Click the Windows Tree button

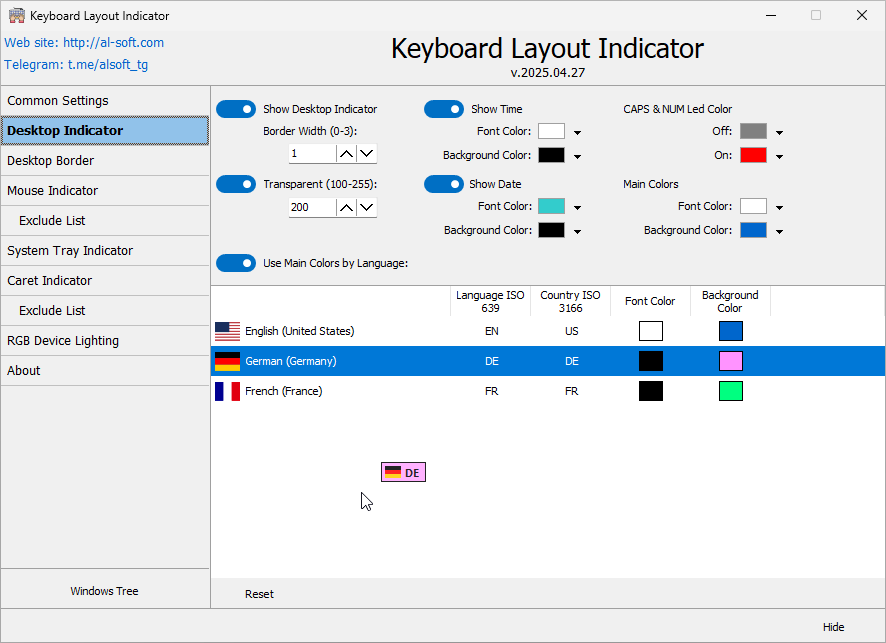pyautogui.click(x=105, y=590)
